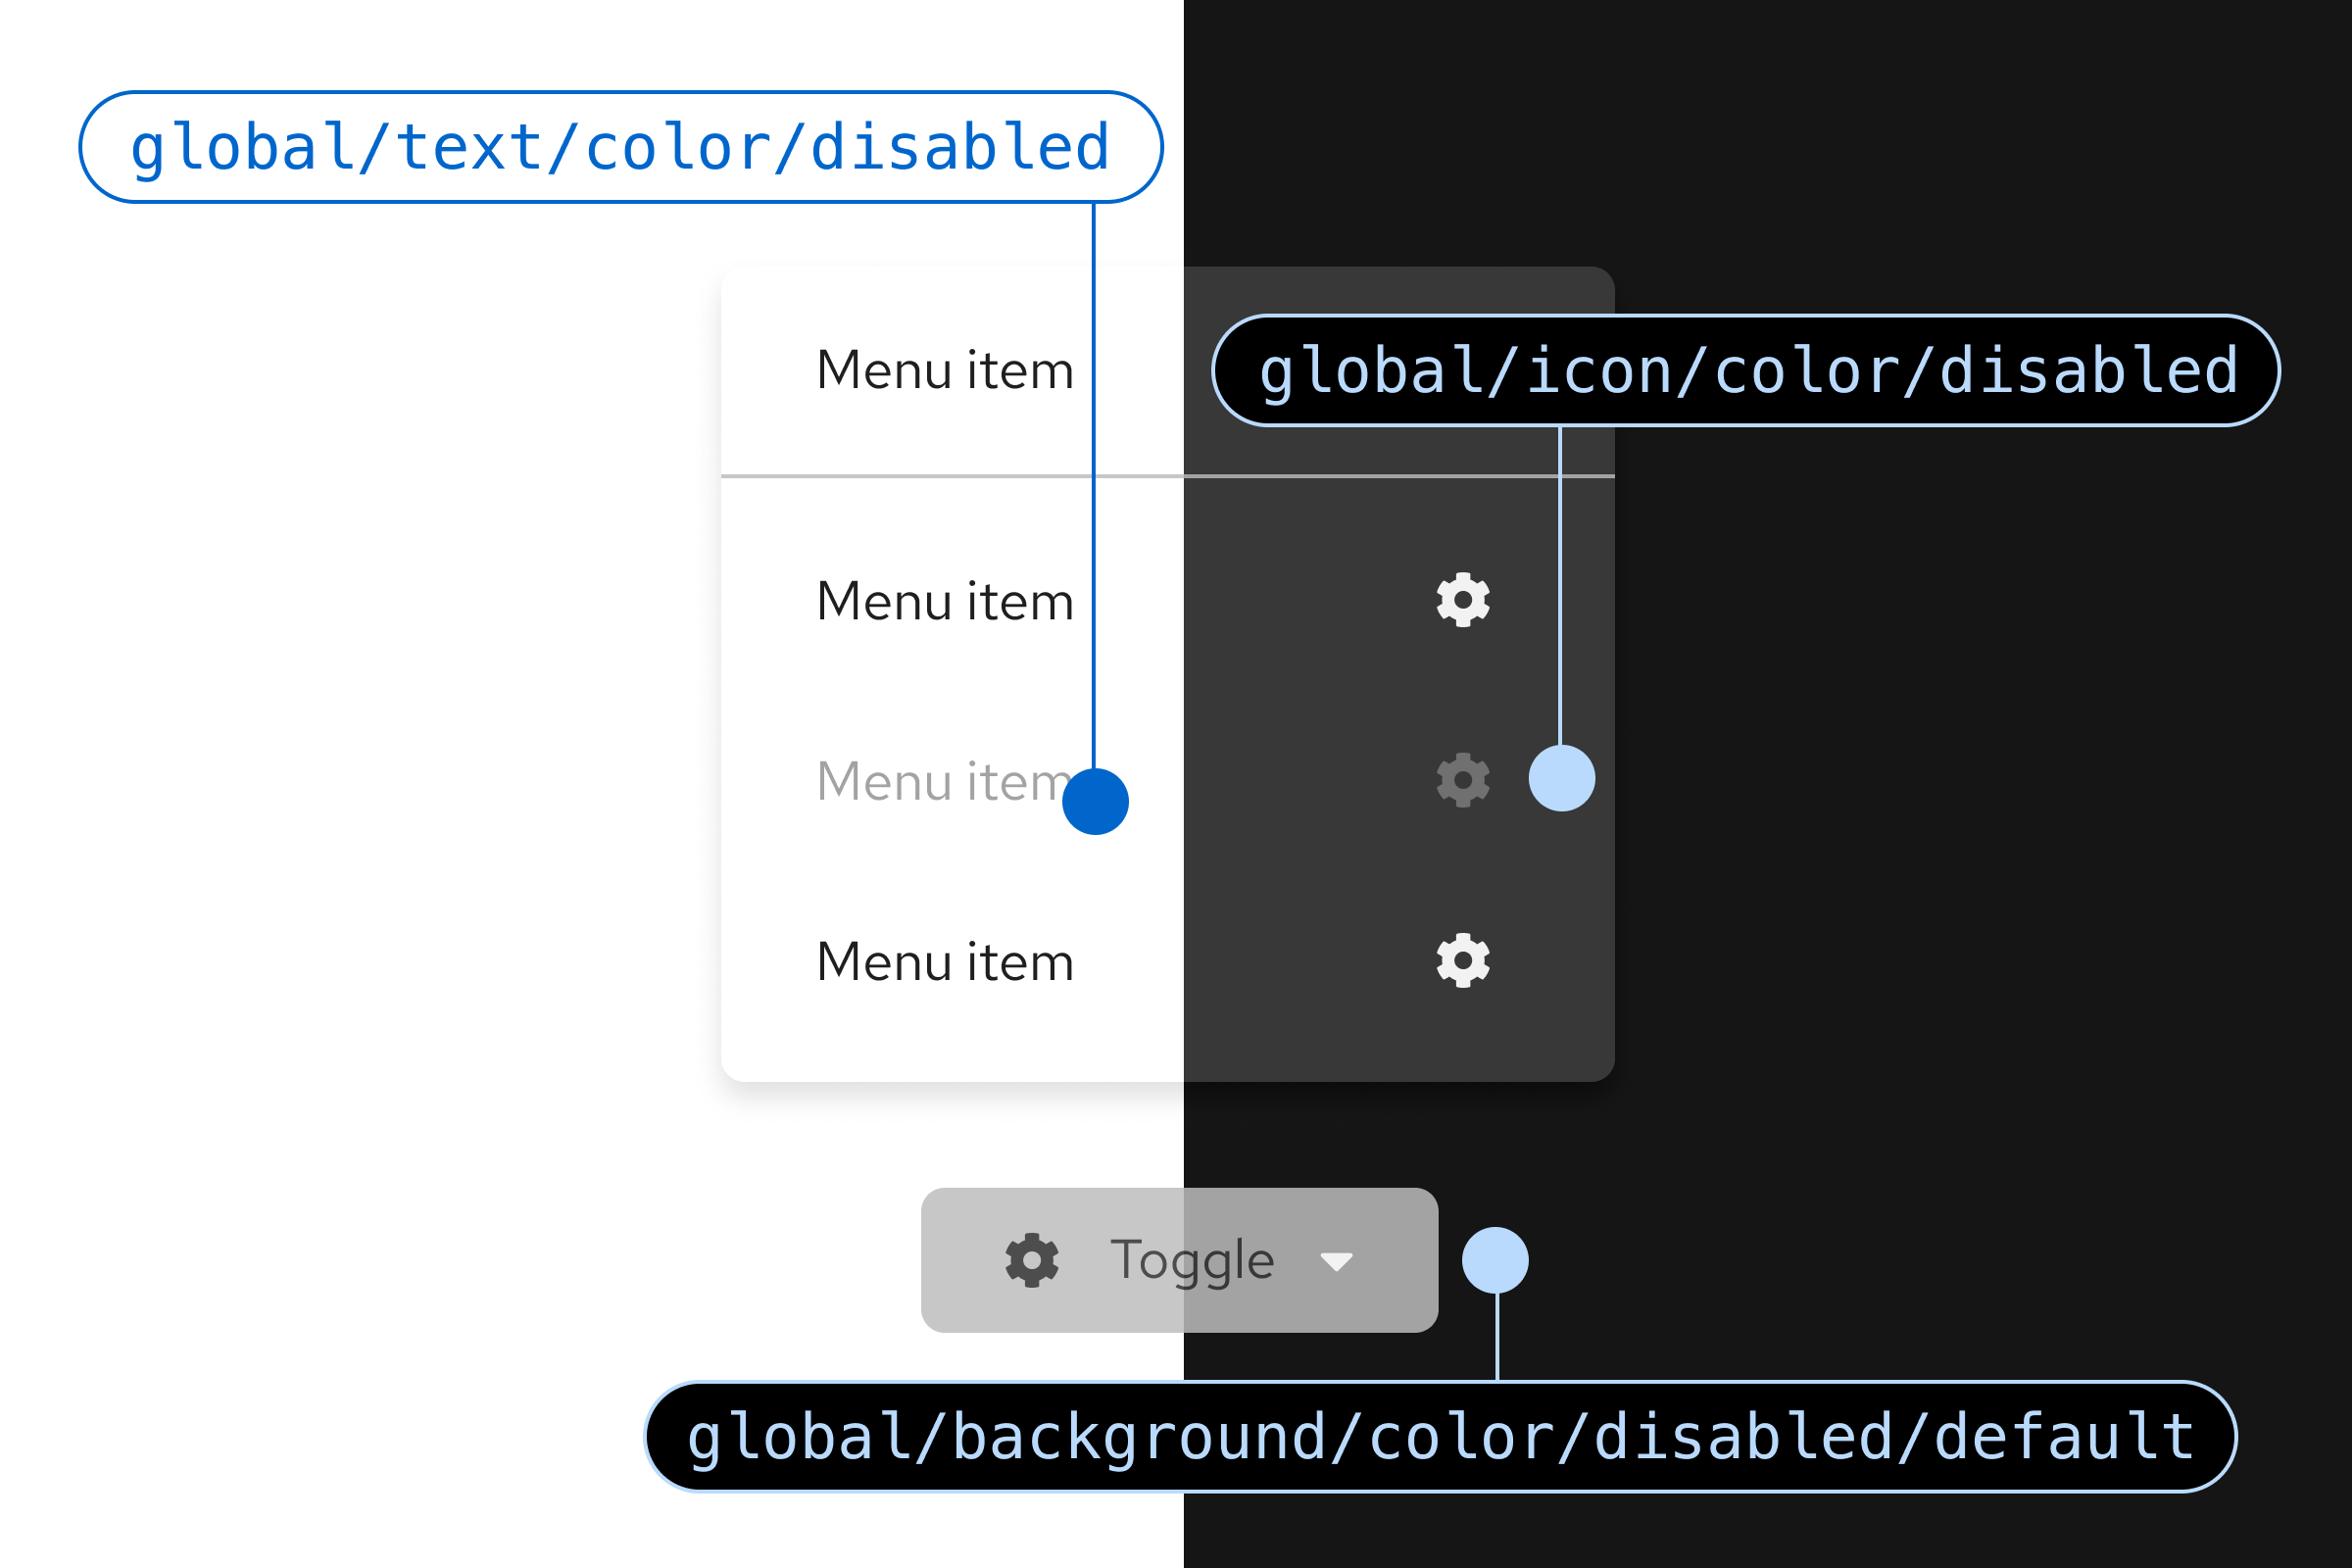
Task: Click the gear icon next to the bottom menu item
Action: click(x=1462, y=960)
